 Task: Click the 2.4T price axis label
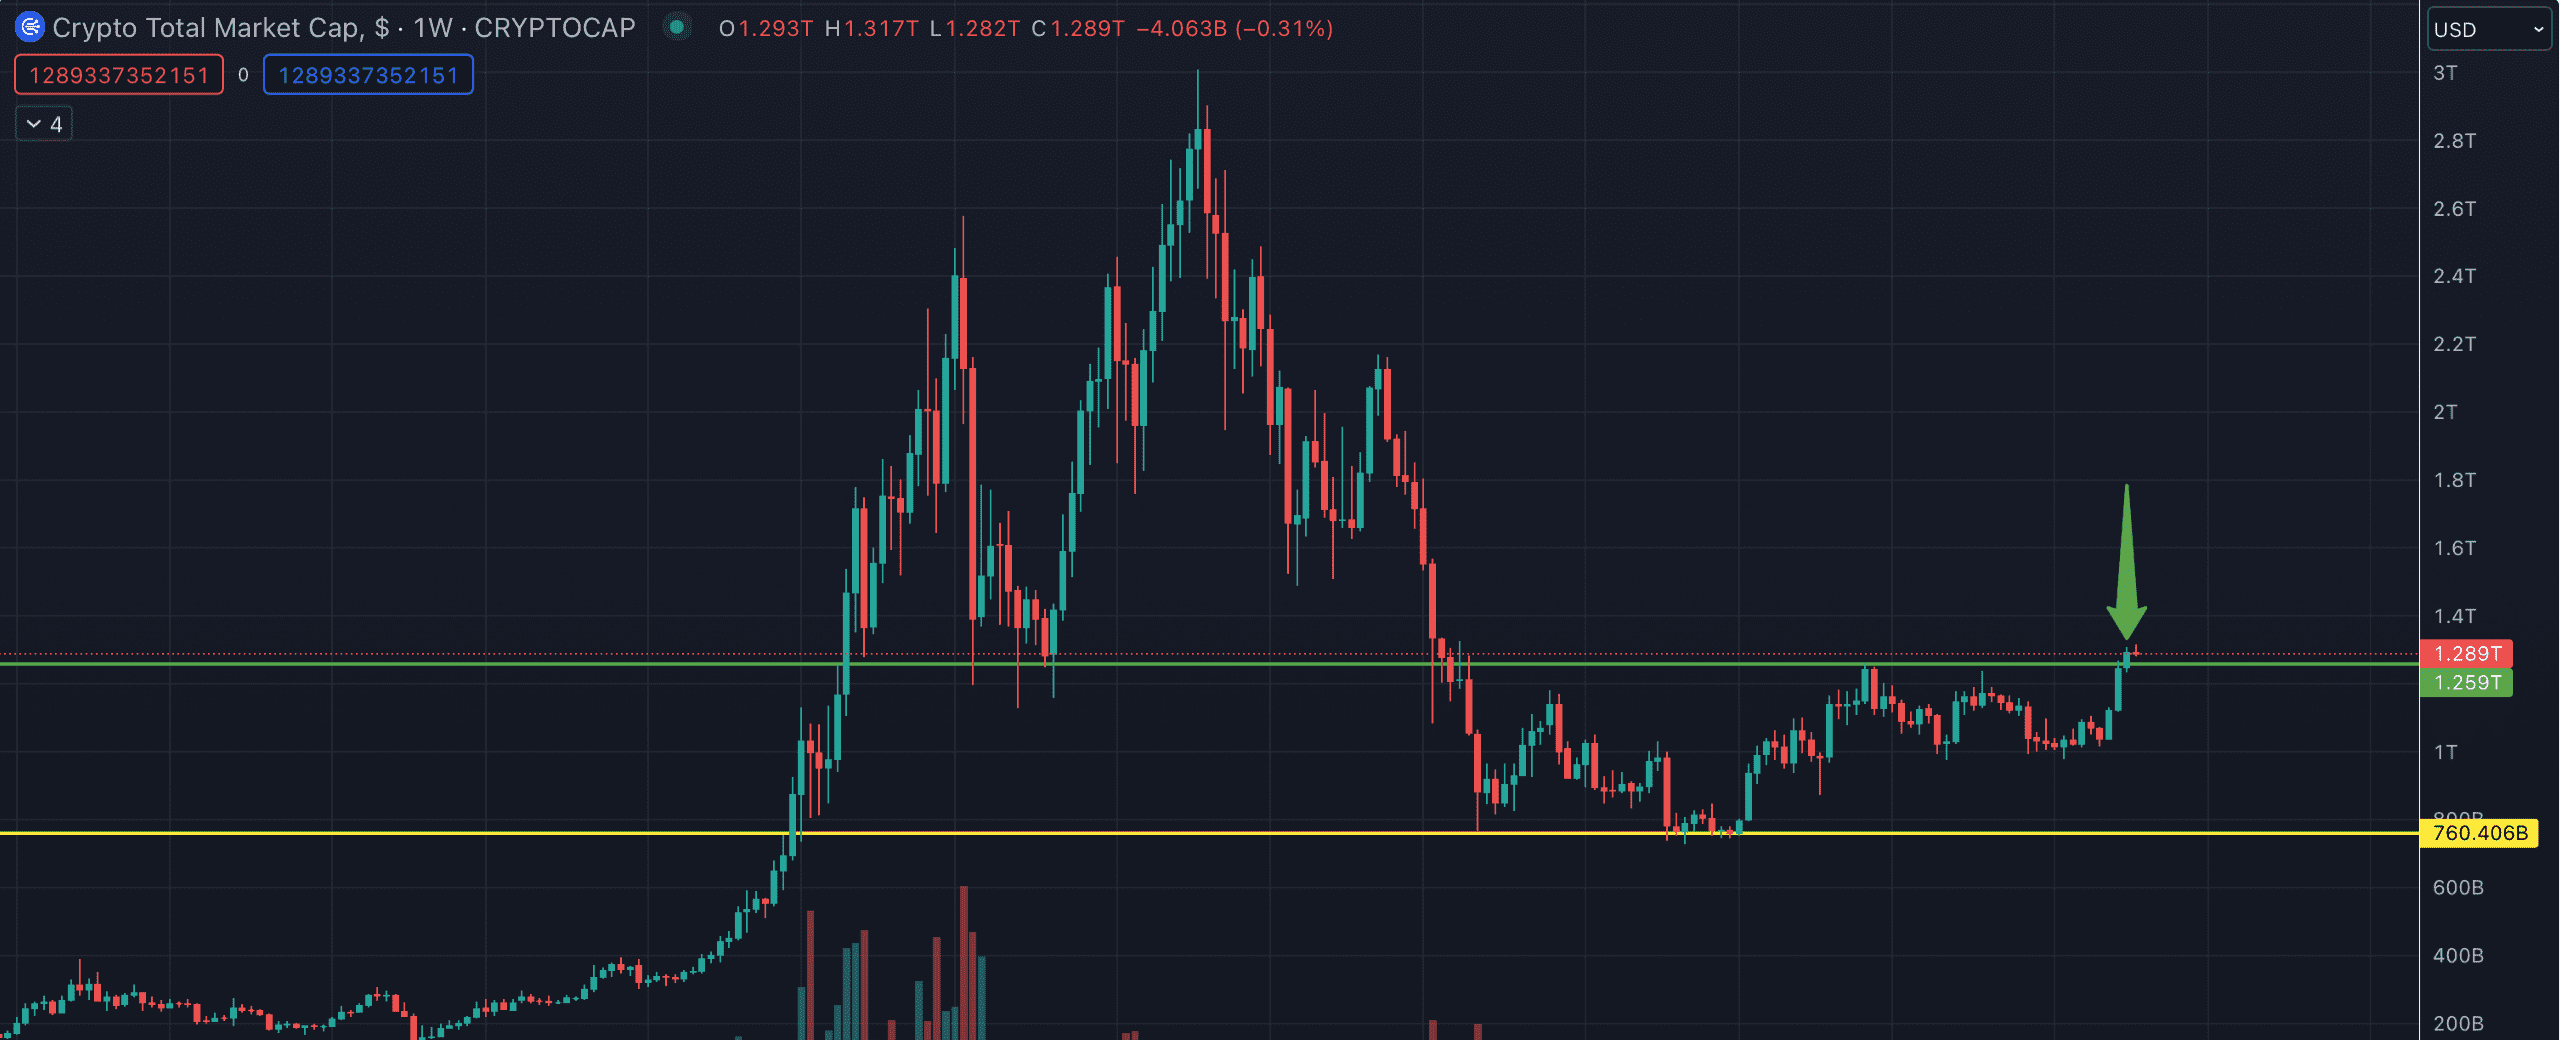pos(2454,276)
